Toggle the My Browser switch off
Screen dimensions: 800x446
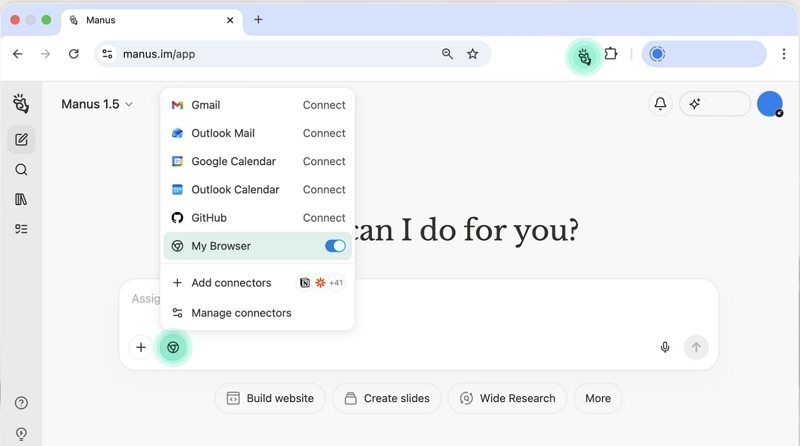(335, 246)
